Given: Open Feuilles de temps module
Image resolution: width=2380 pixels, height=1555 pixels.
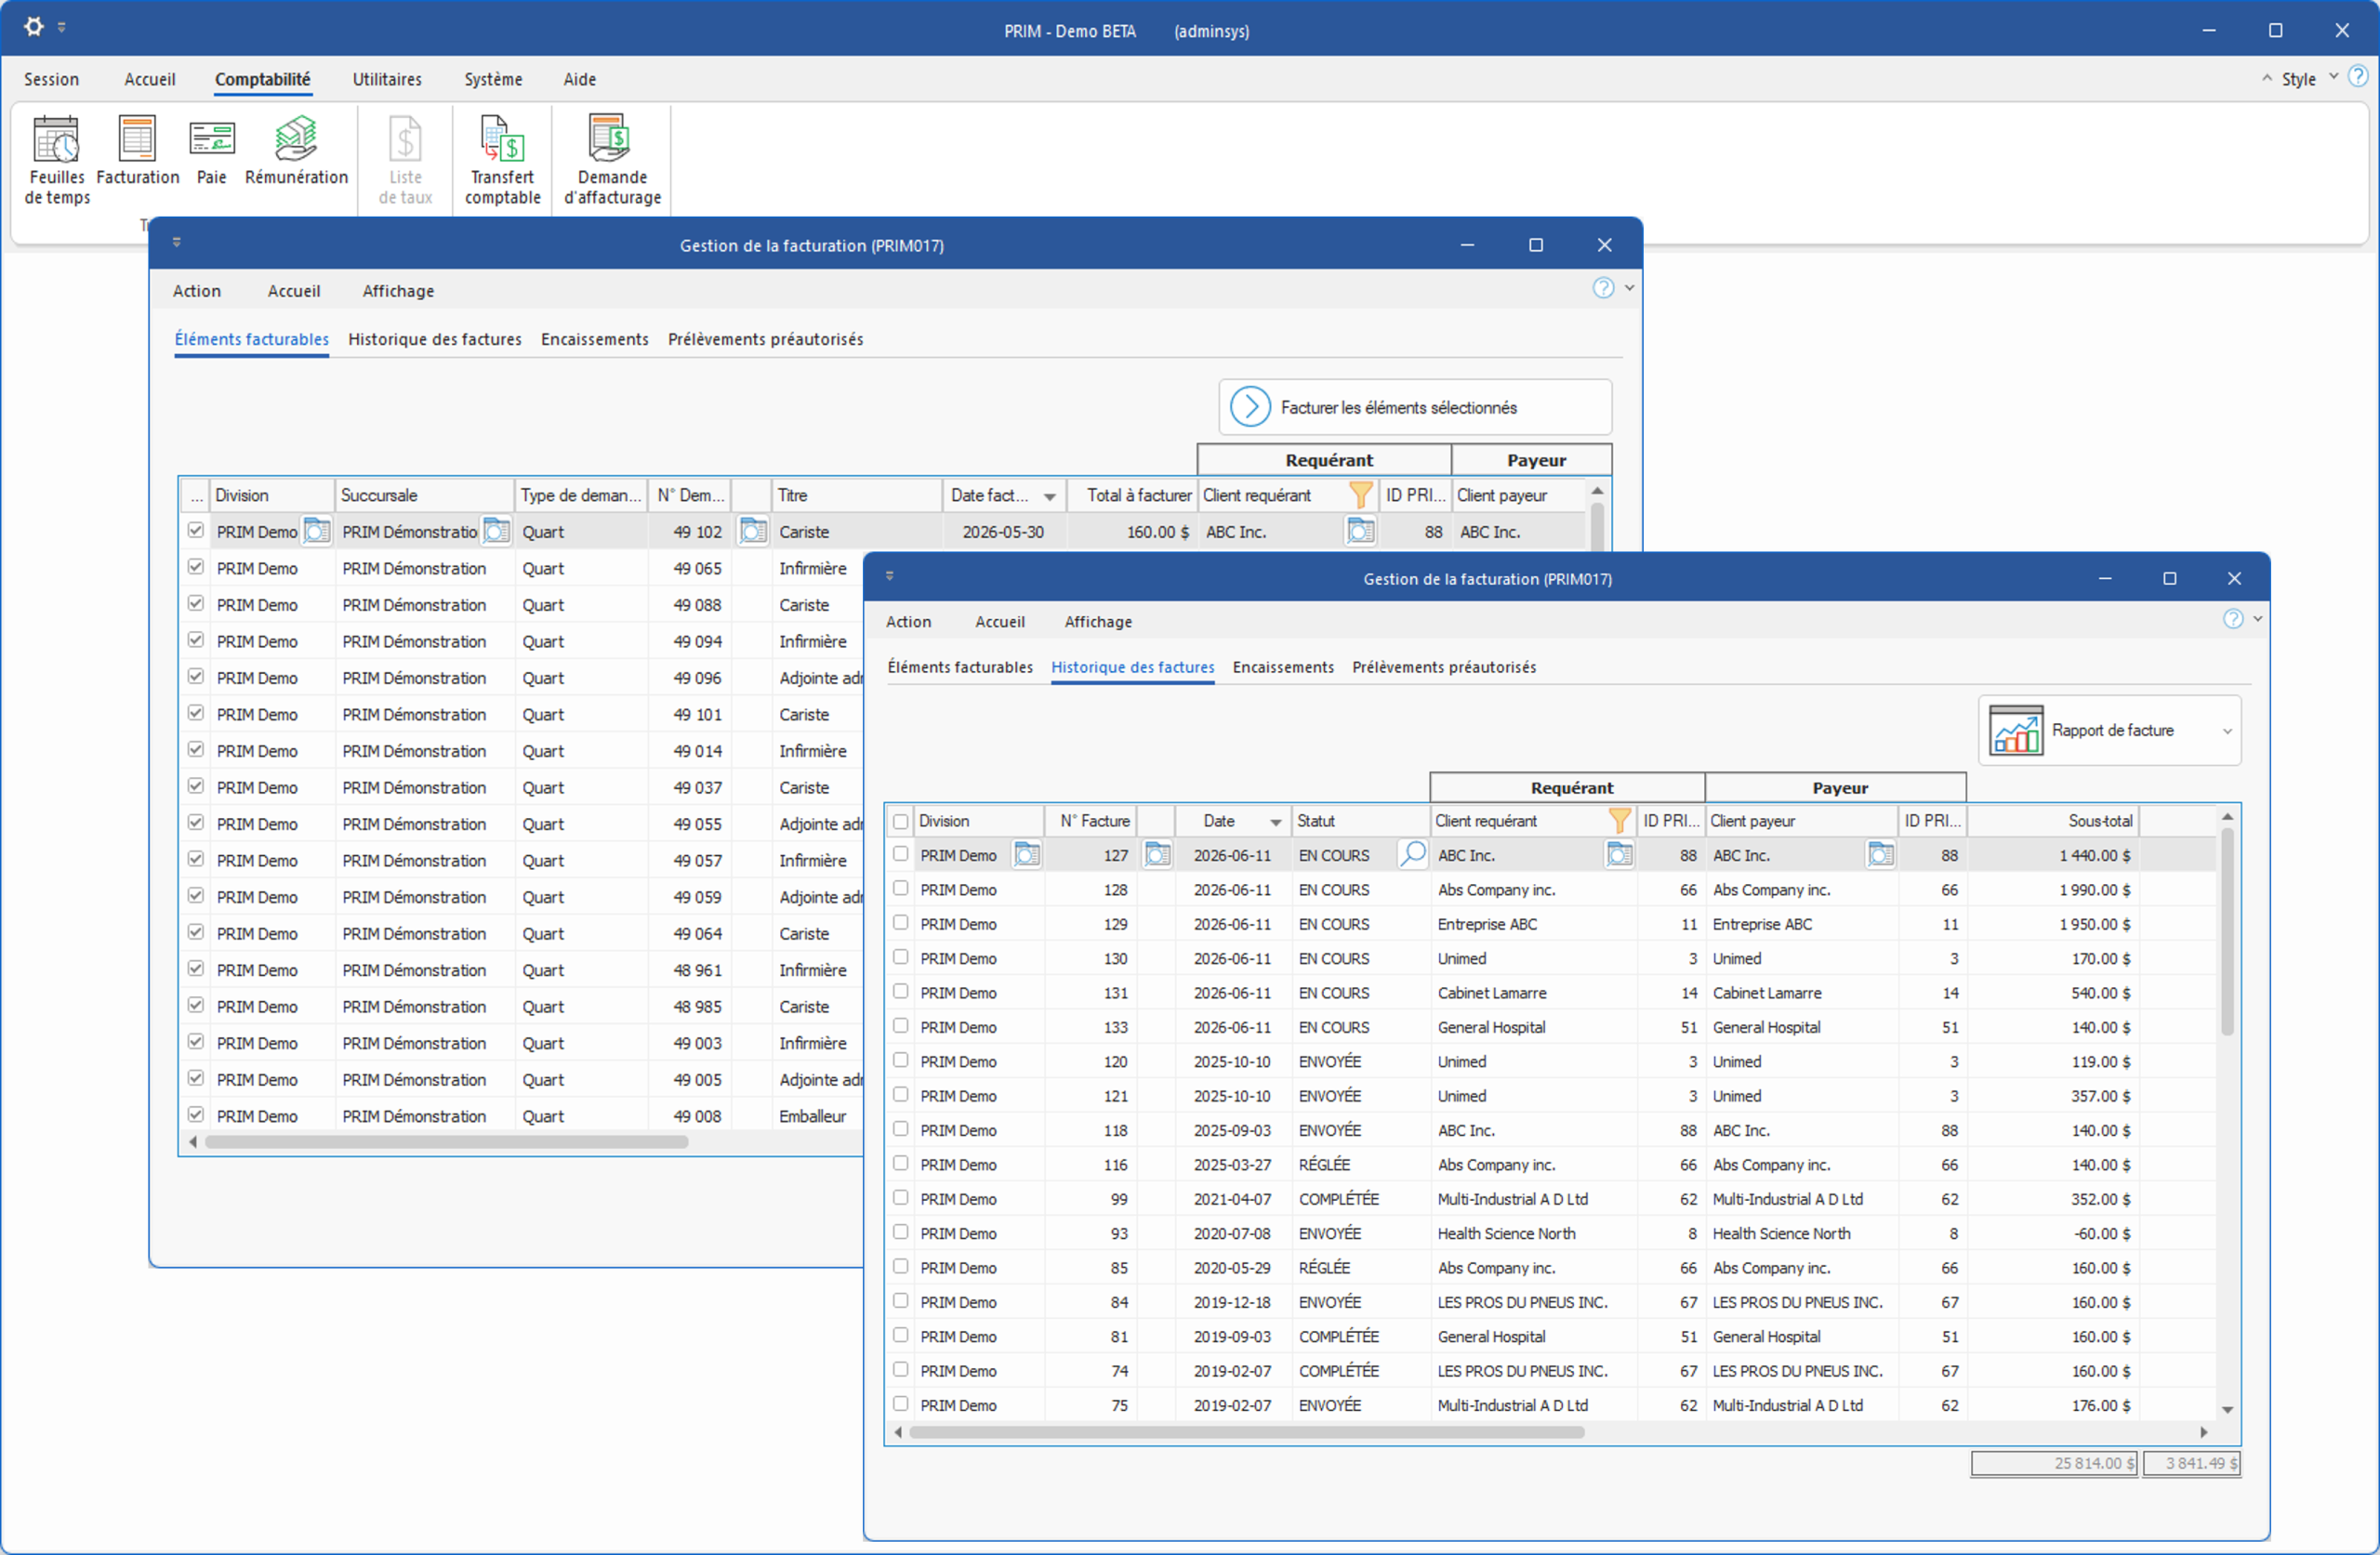Looking at the screenshot, I should (x=57, y=160).
